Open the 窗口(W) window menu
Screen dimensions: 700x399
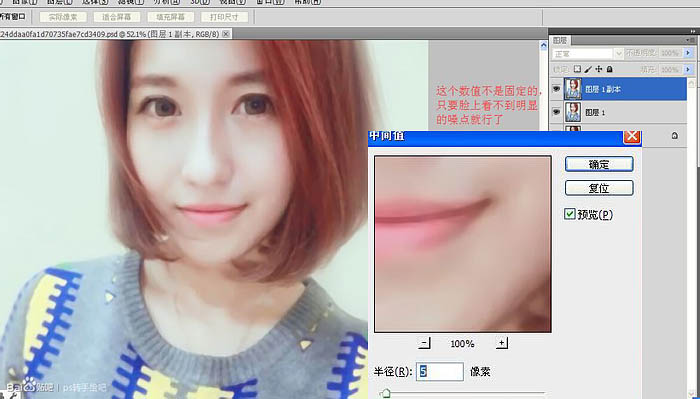coord(271,2)
